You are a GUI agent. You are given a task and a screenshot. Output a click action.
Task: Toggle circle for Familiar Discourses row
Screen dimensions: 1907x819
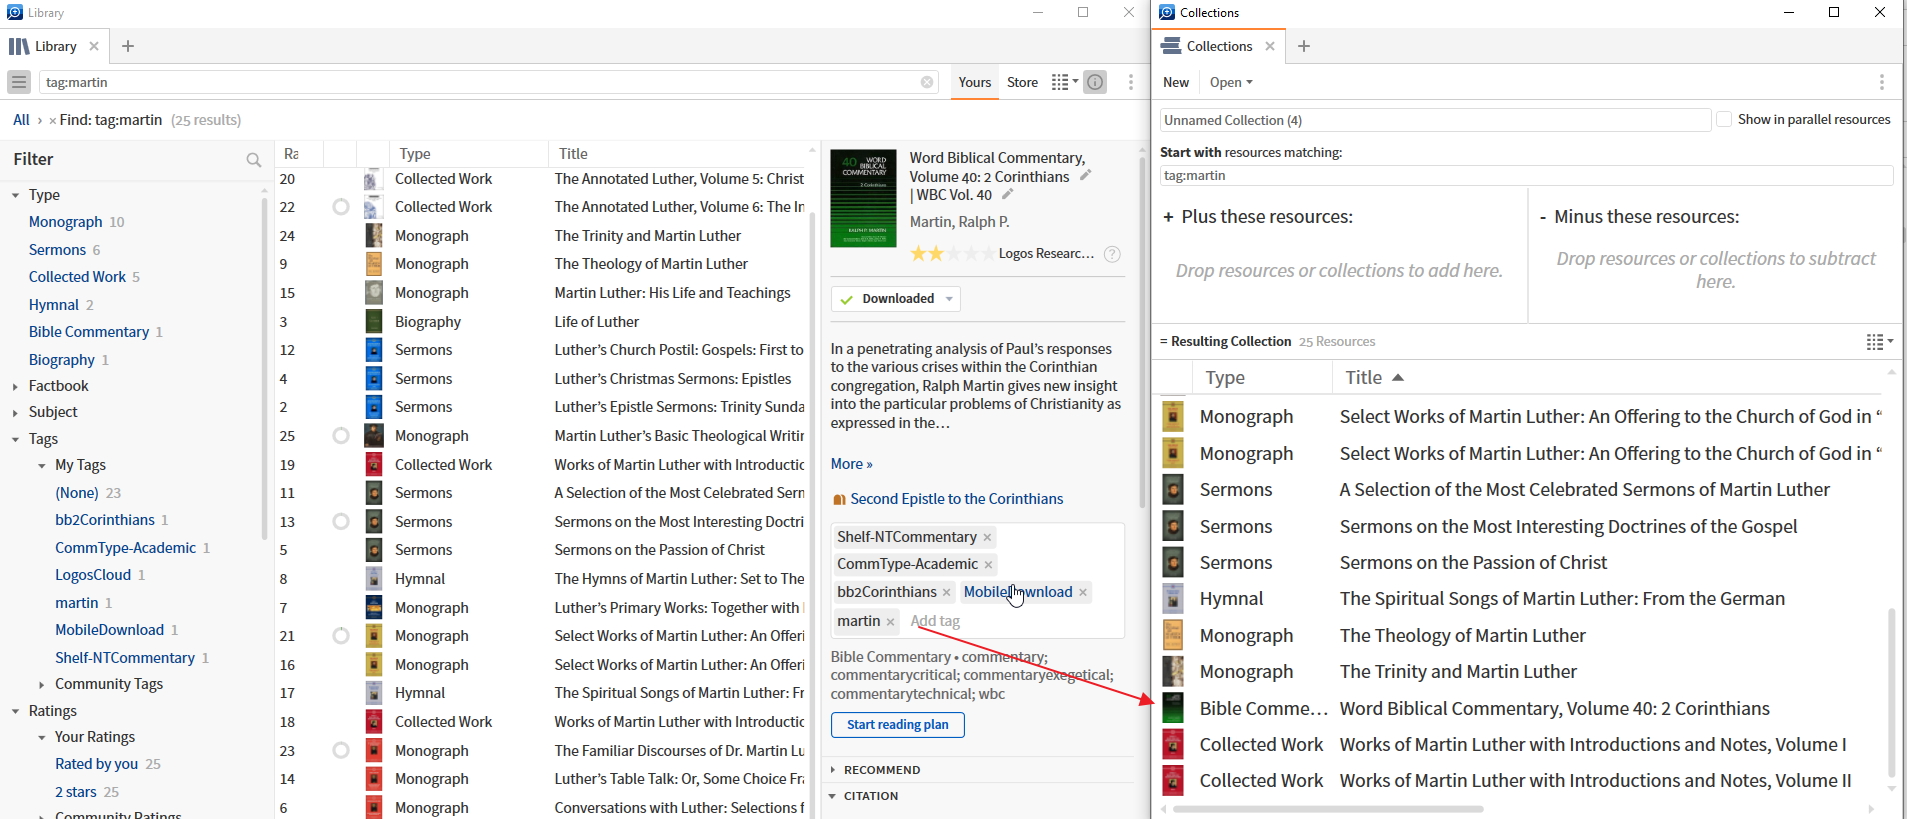tap(341, 751)
